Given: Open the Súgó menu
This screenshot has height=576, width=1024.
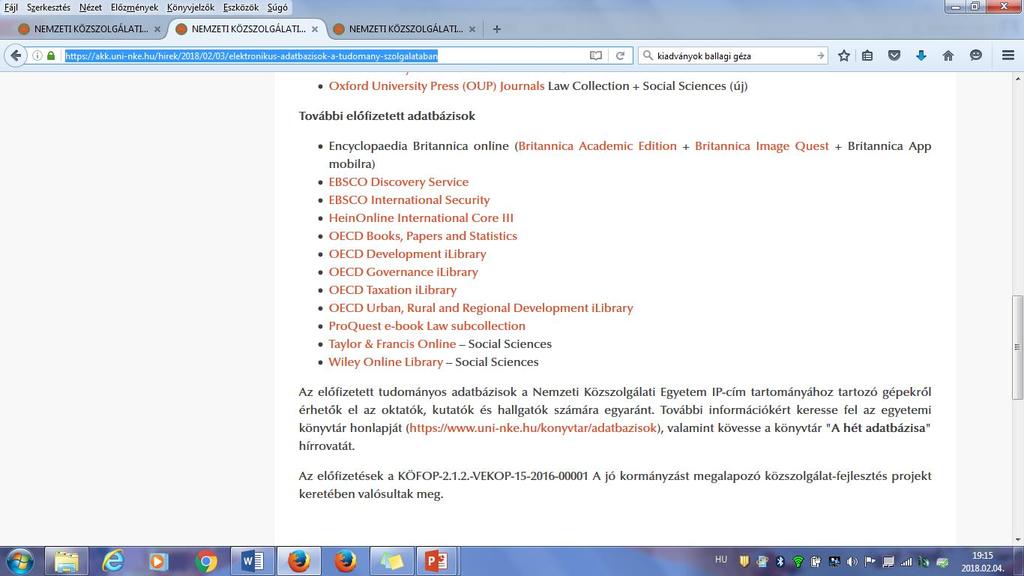Looking at the screenshot, I should click(278, 7).
